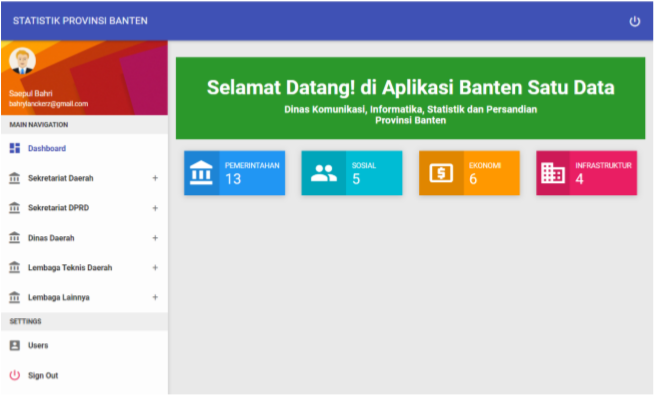Click the Statistik Provinsi Banten title
656x397 pixels.
[80, 21]
